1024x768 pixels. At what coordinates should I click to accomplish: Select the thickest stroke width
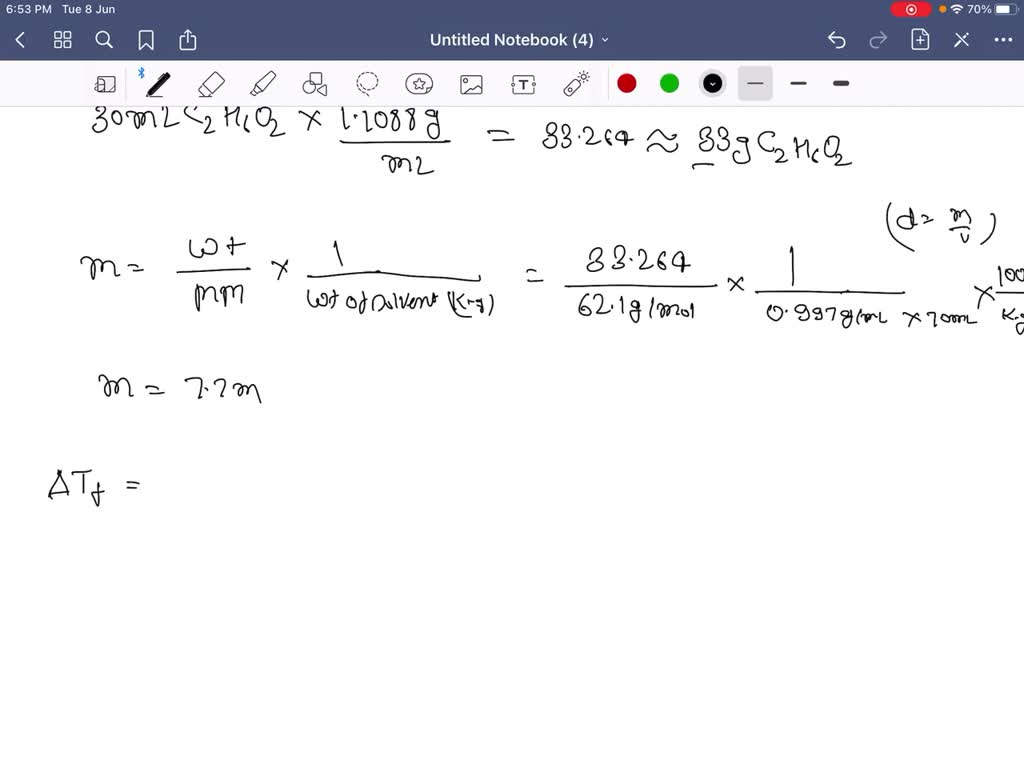pos(841,84)
